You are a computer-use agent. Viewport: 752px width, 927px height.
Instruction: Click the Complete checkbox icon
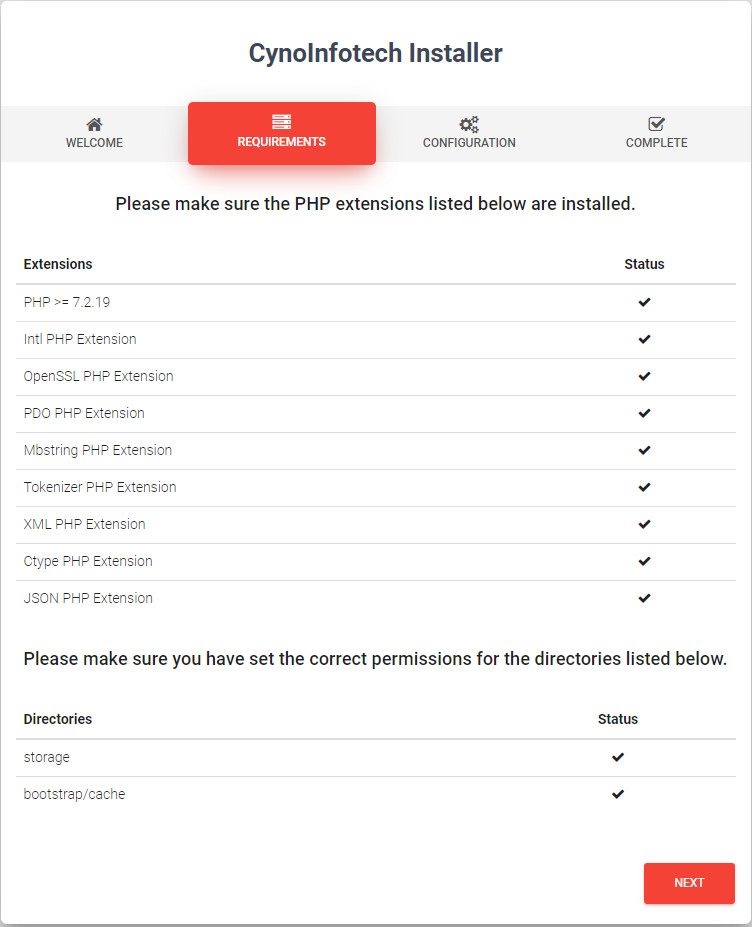656,124
